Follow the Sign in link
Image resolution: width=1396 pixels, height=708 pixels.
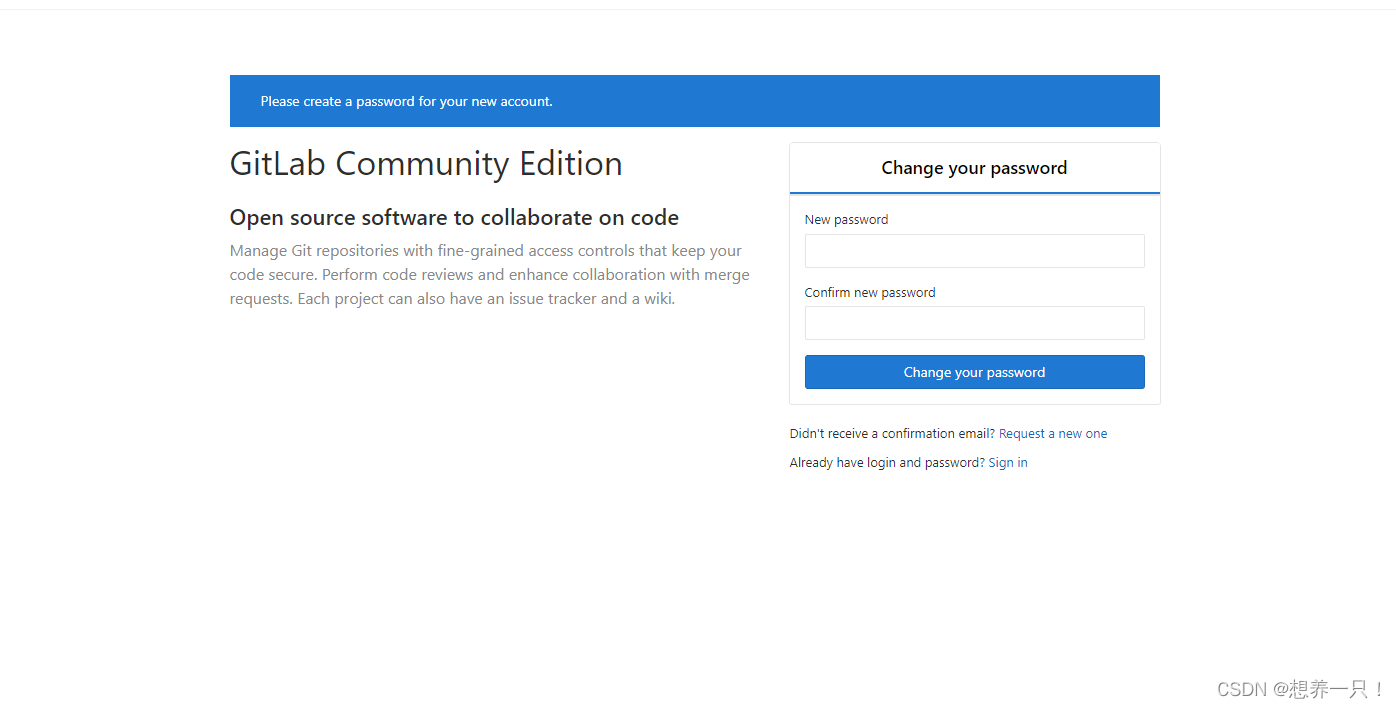click(x=1008, y=463)
